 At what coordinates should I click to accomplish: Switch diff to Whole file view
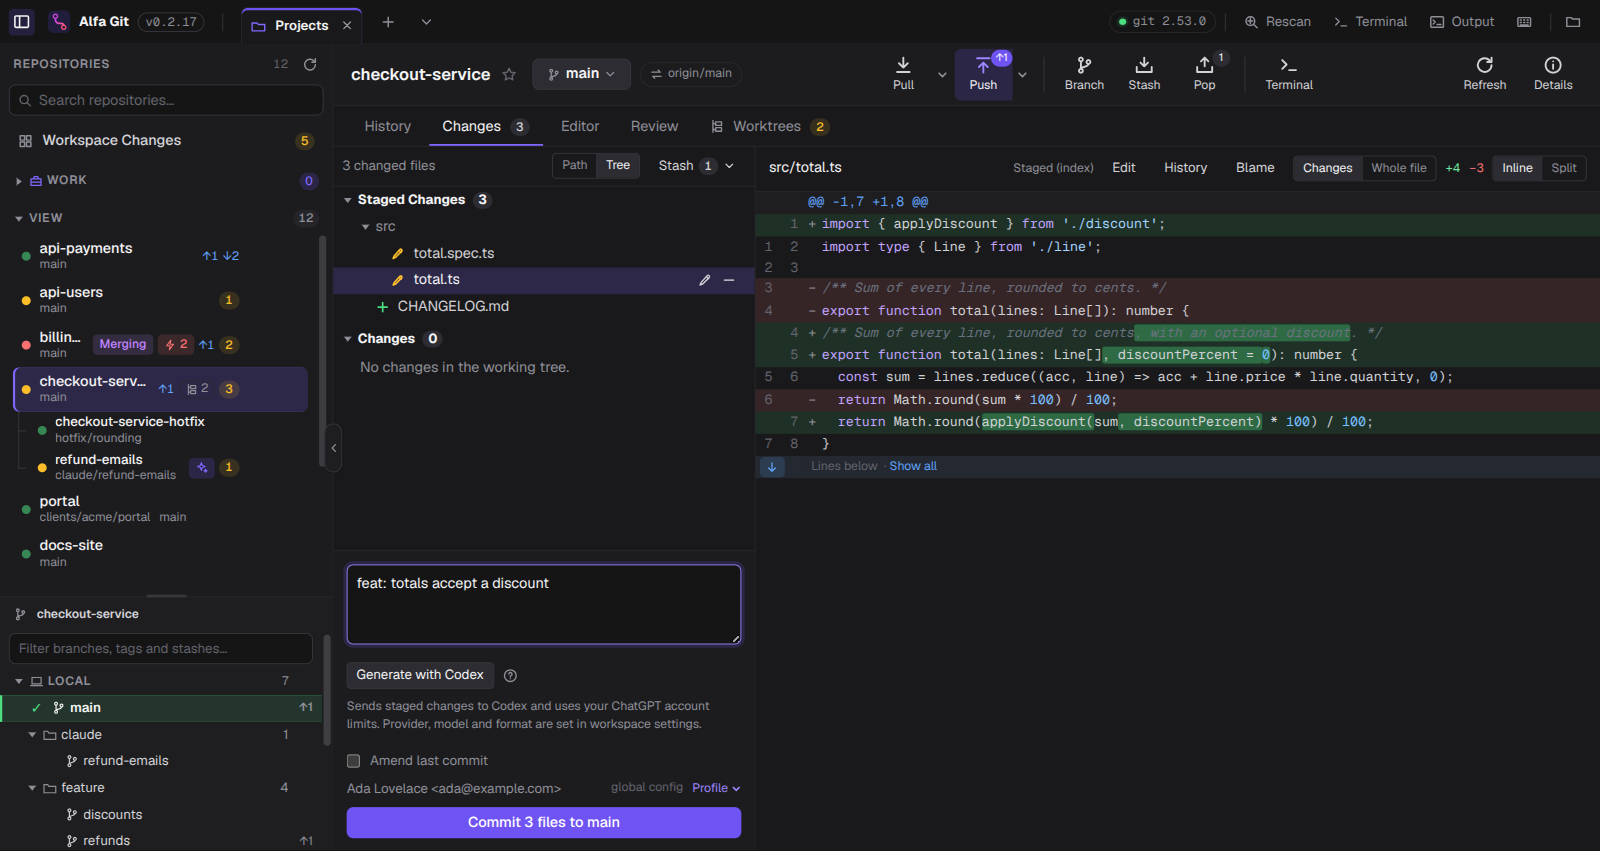(x=1399, y=168)
